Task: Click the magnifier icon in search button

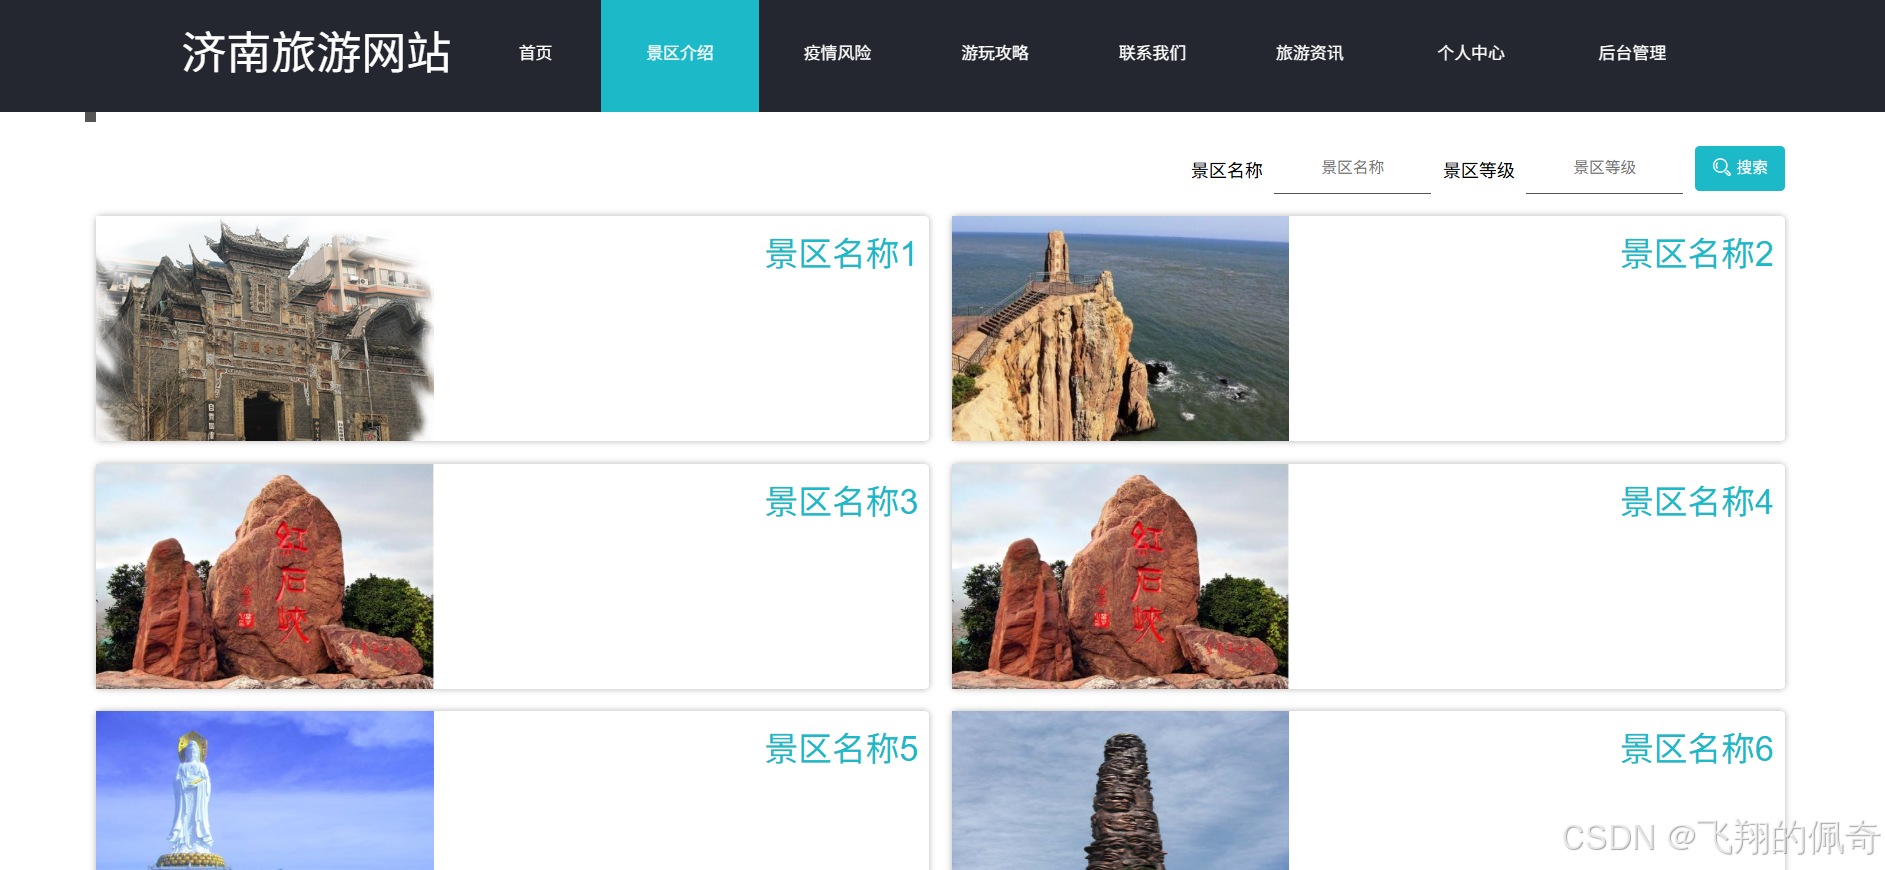Action: pos(1722,168)
